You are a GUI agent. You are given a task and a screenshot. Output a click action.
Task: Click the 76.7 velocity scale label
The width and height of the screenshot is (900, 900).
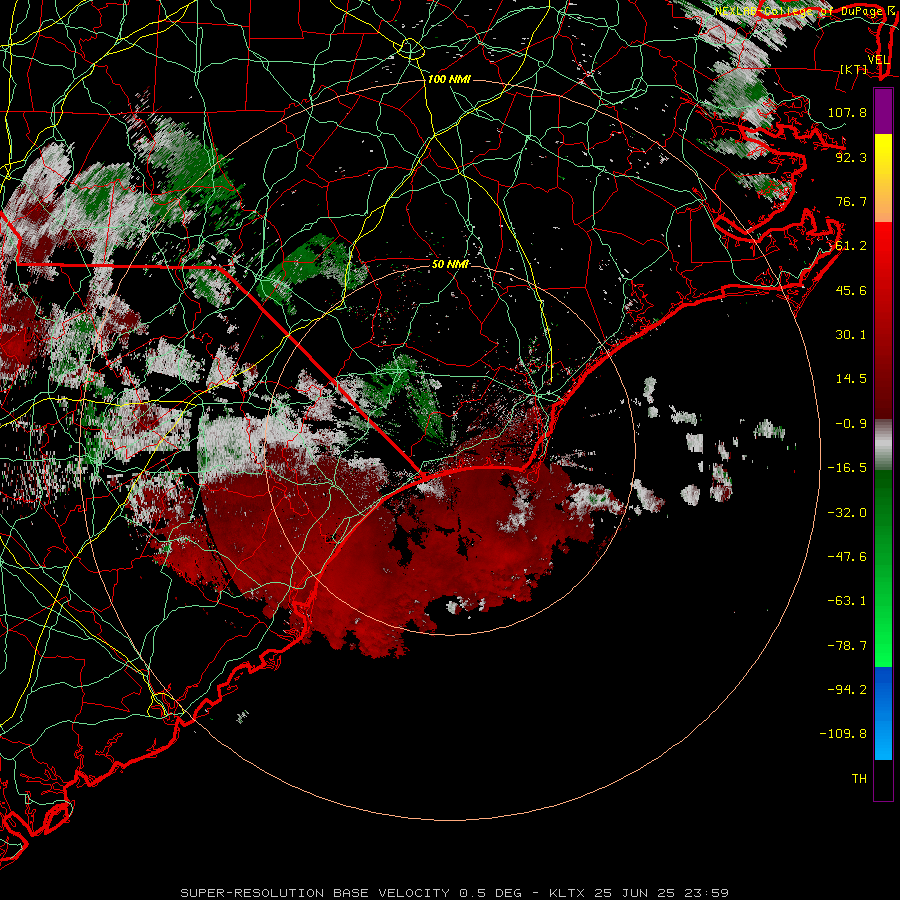click(851, 201)
